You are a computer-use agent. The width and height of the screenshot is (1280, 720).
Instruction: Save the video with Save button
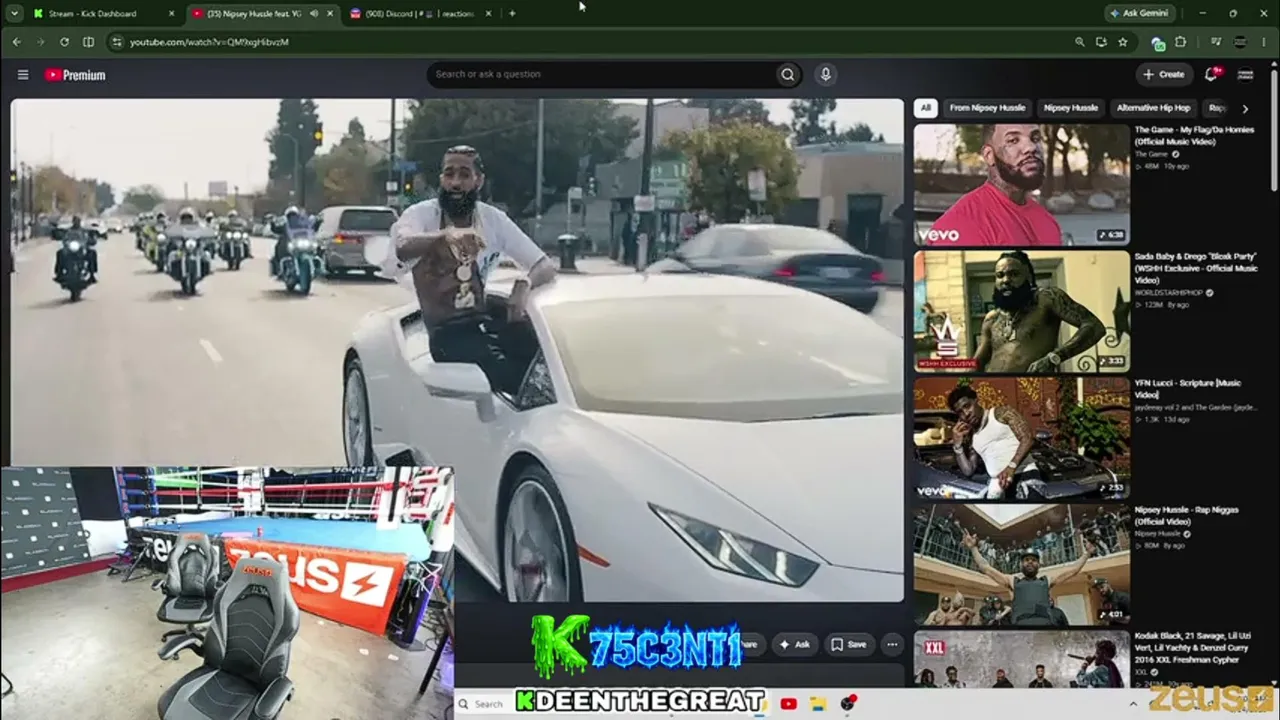pos(849,645)
